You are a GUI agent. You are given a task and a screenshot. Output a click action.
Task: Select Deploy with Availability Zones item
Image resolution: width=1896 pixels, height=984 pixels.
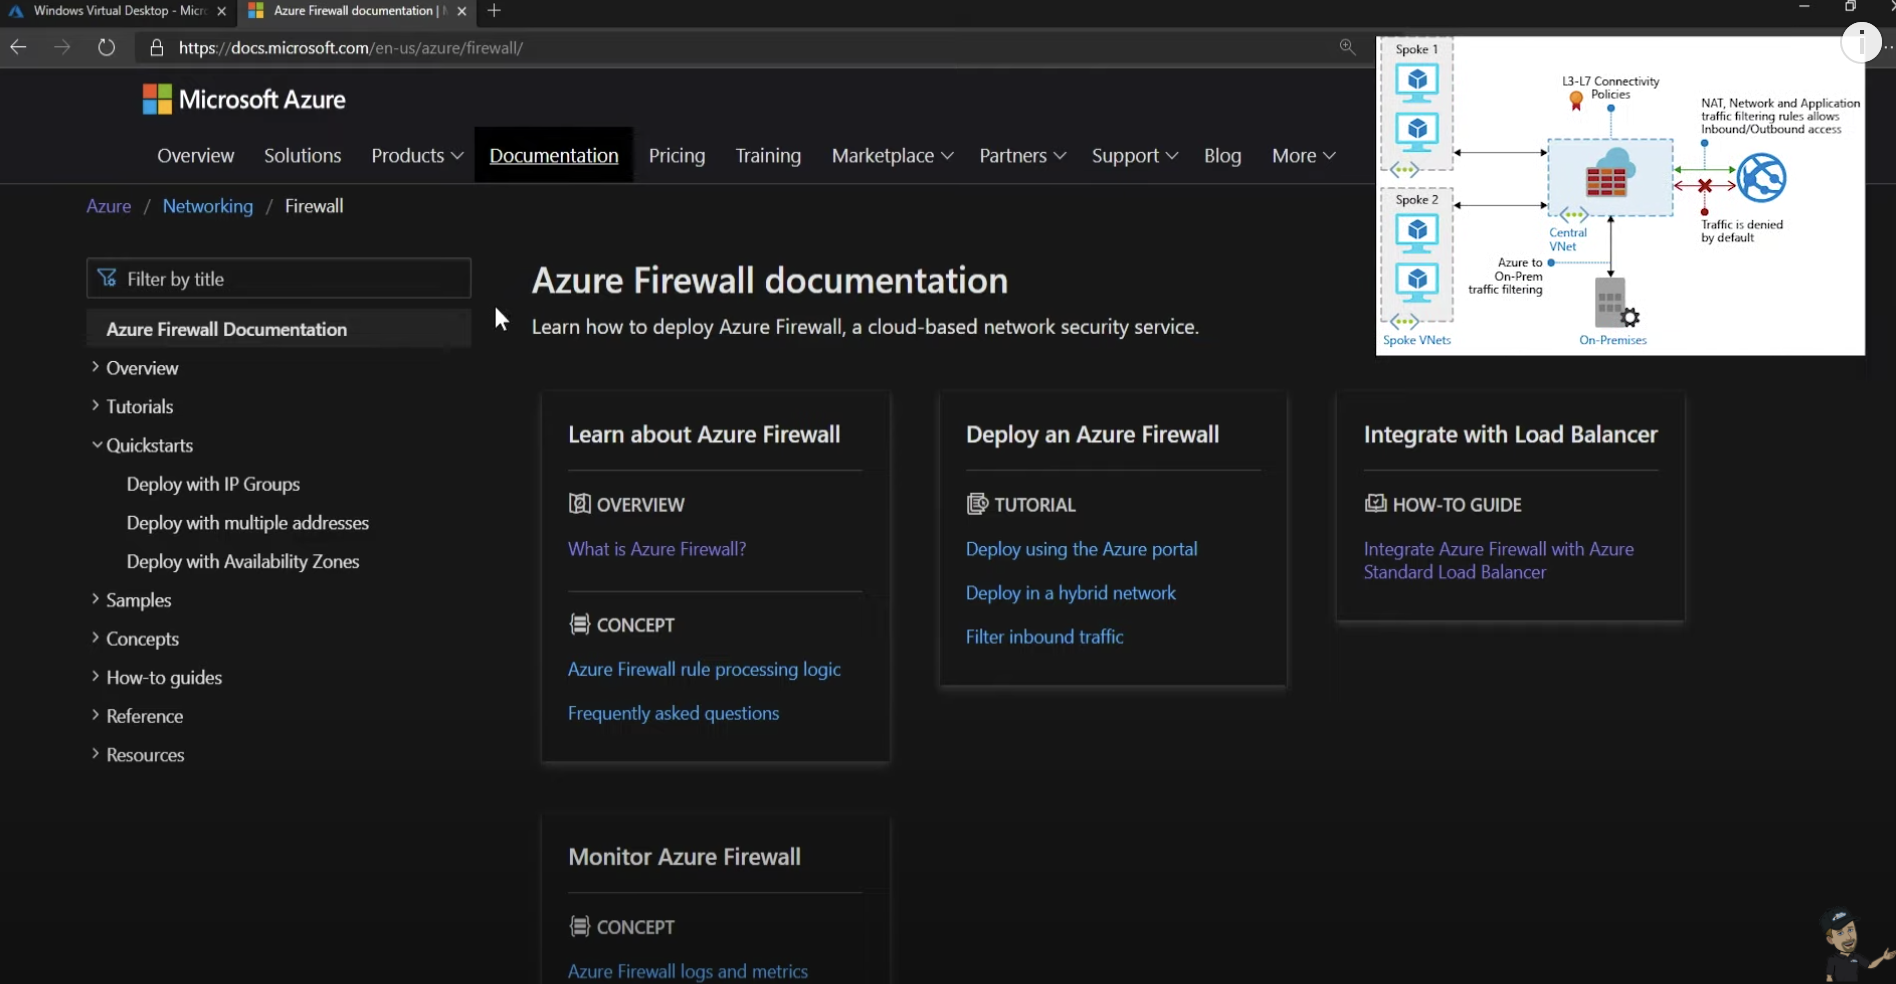click(x=242, y=561)
